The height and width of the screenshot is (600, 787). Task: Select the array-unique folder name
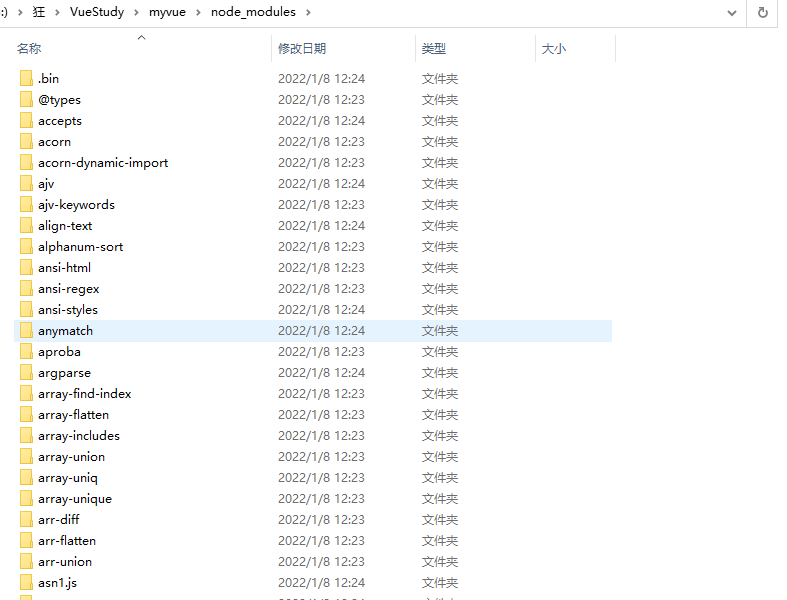[75, 499]
